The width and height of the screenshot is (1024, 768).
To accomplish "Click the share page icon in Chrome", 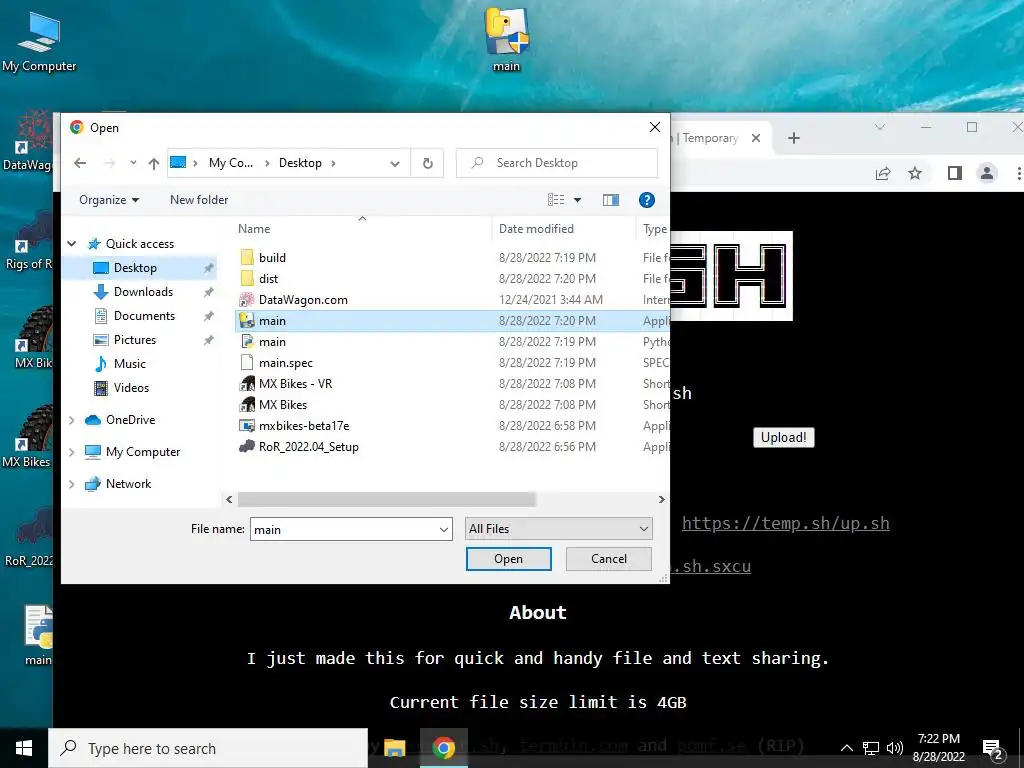I will 883,173.
